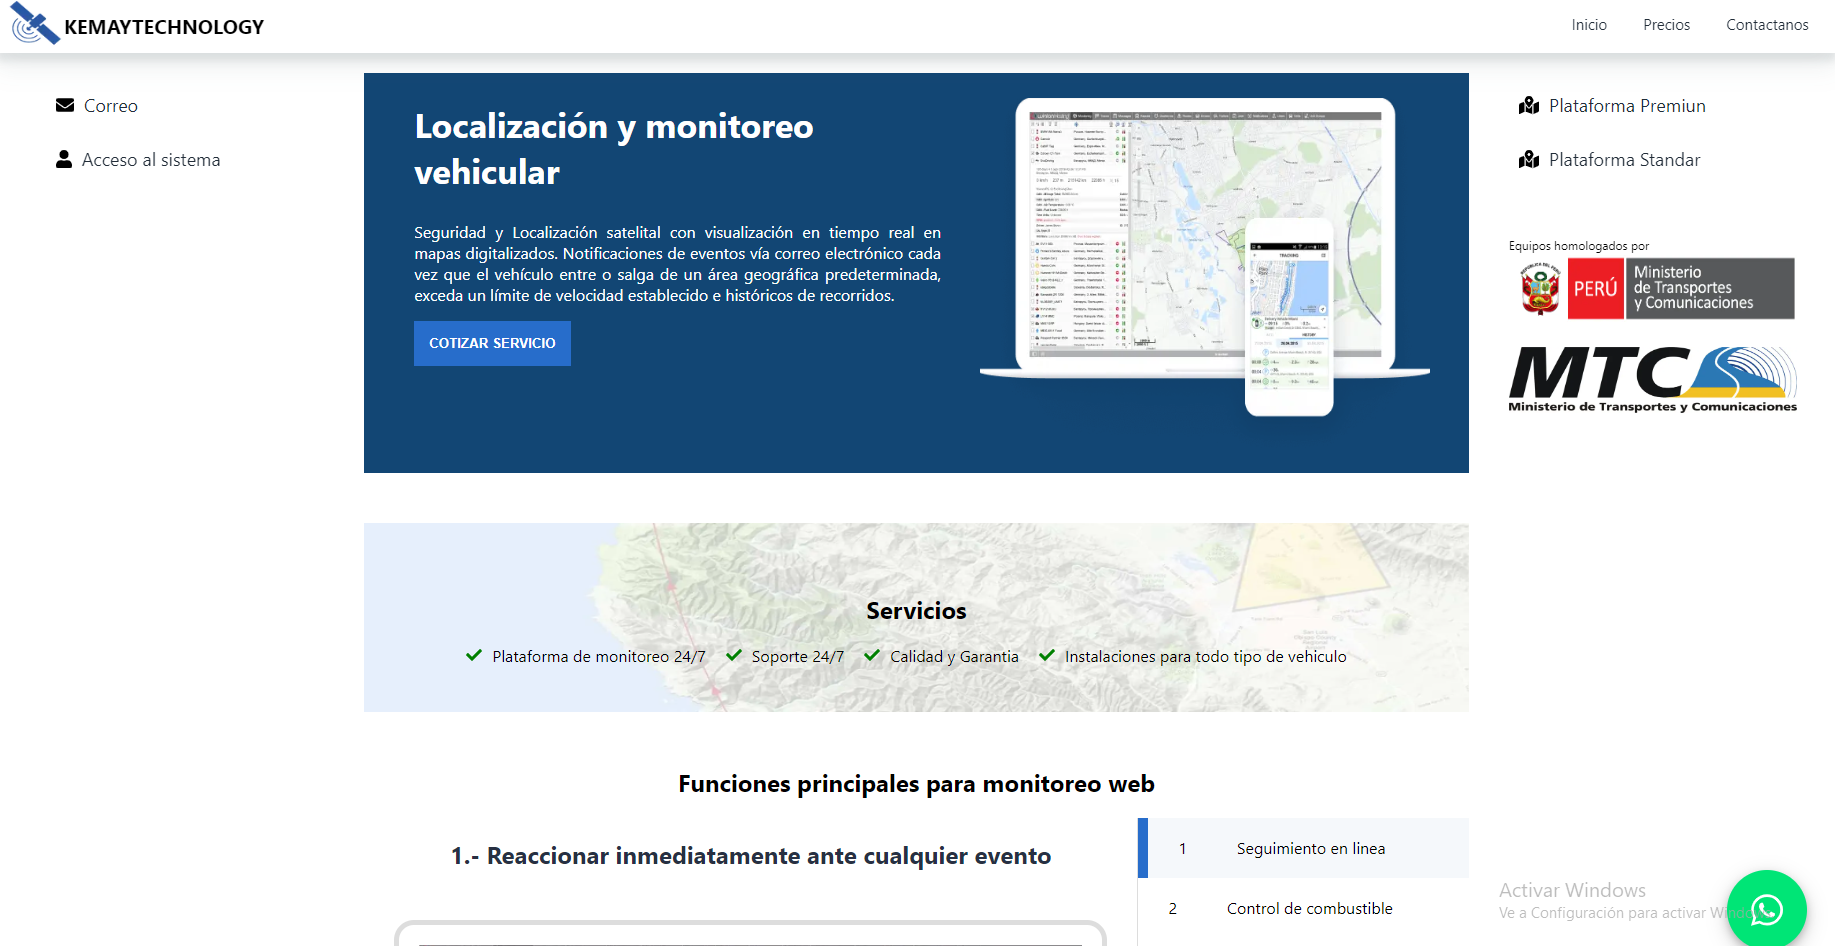
Task: Click the checkmark beside Calidad y Garantia
Action: point(872,655)
